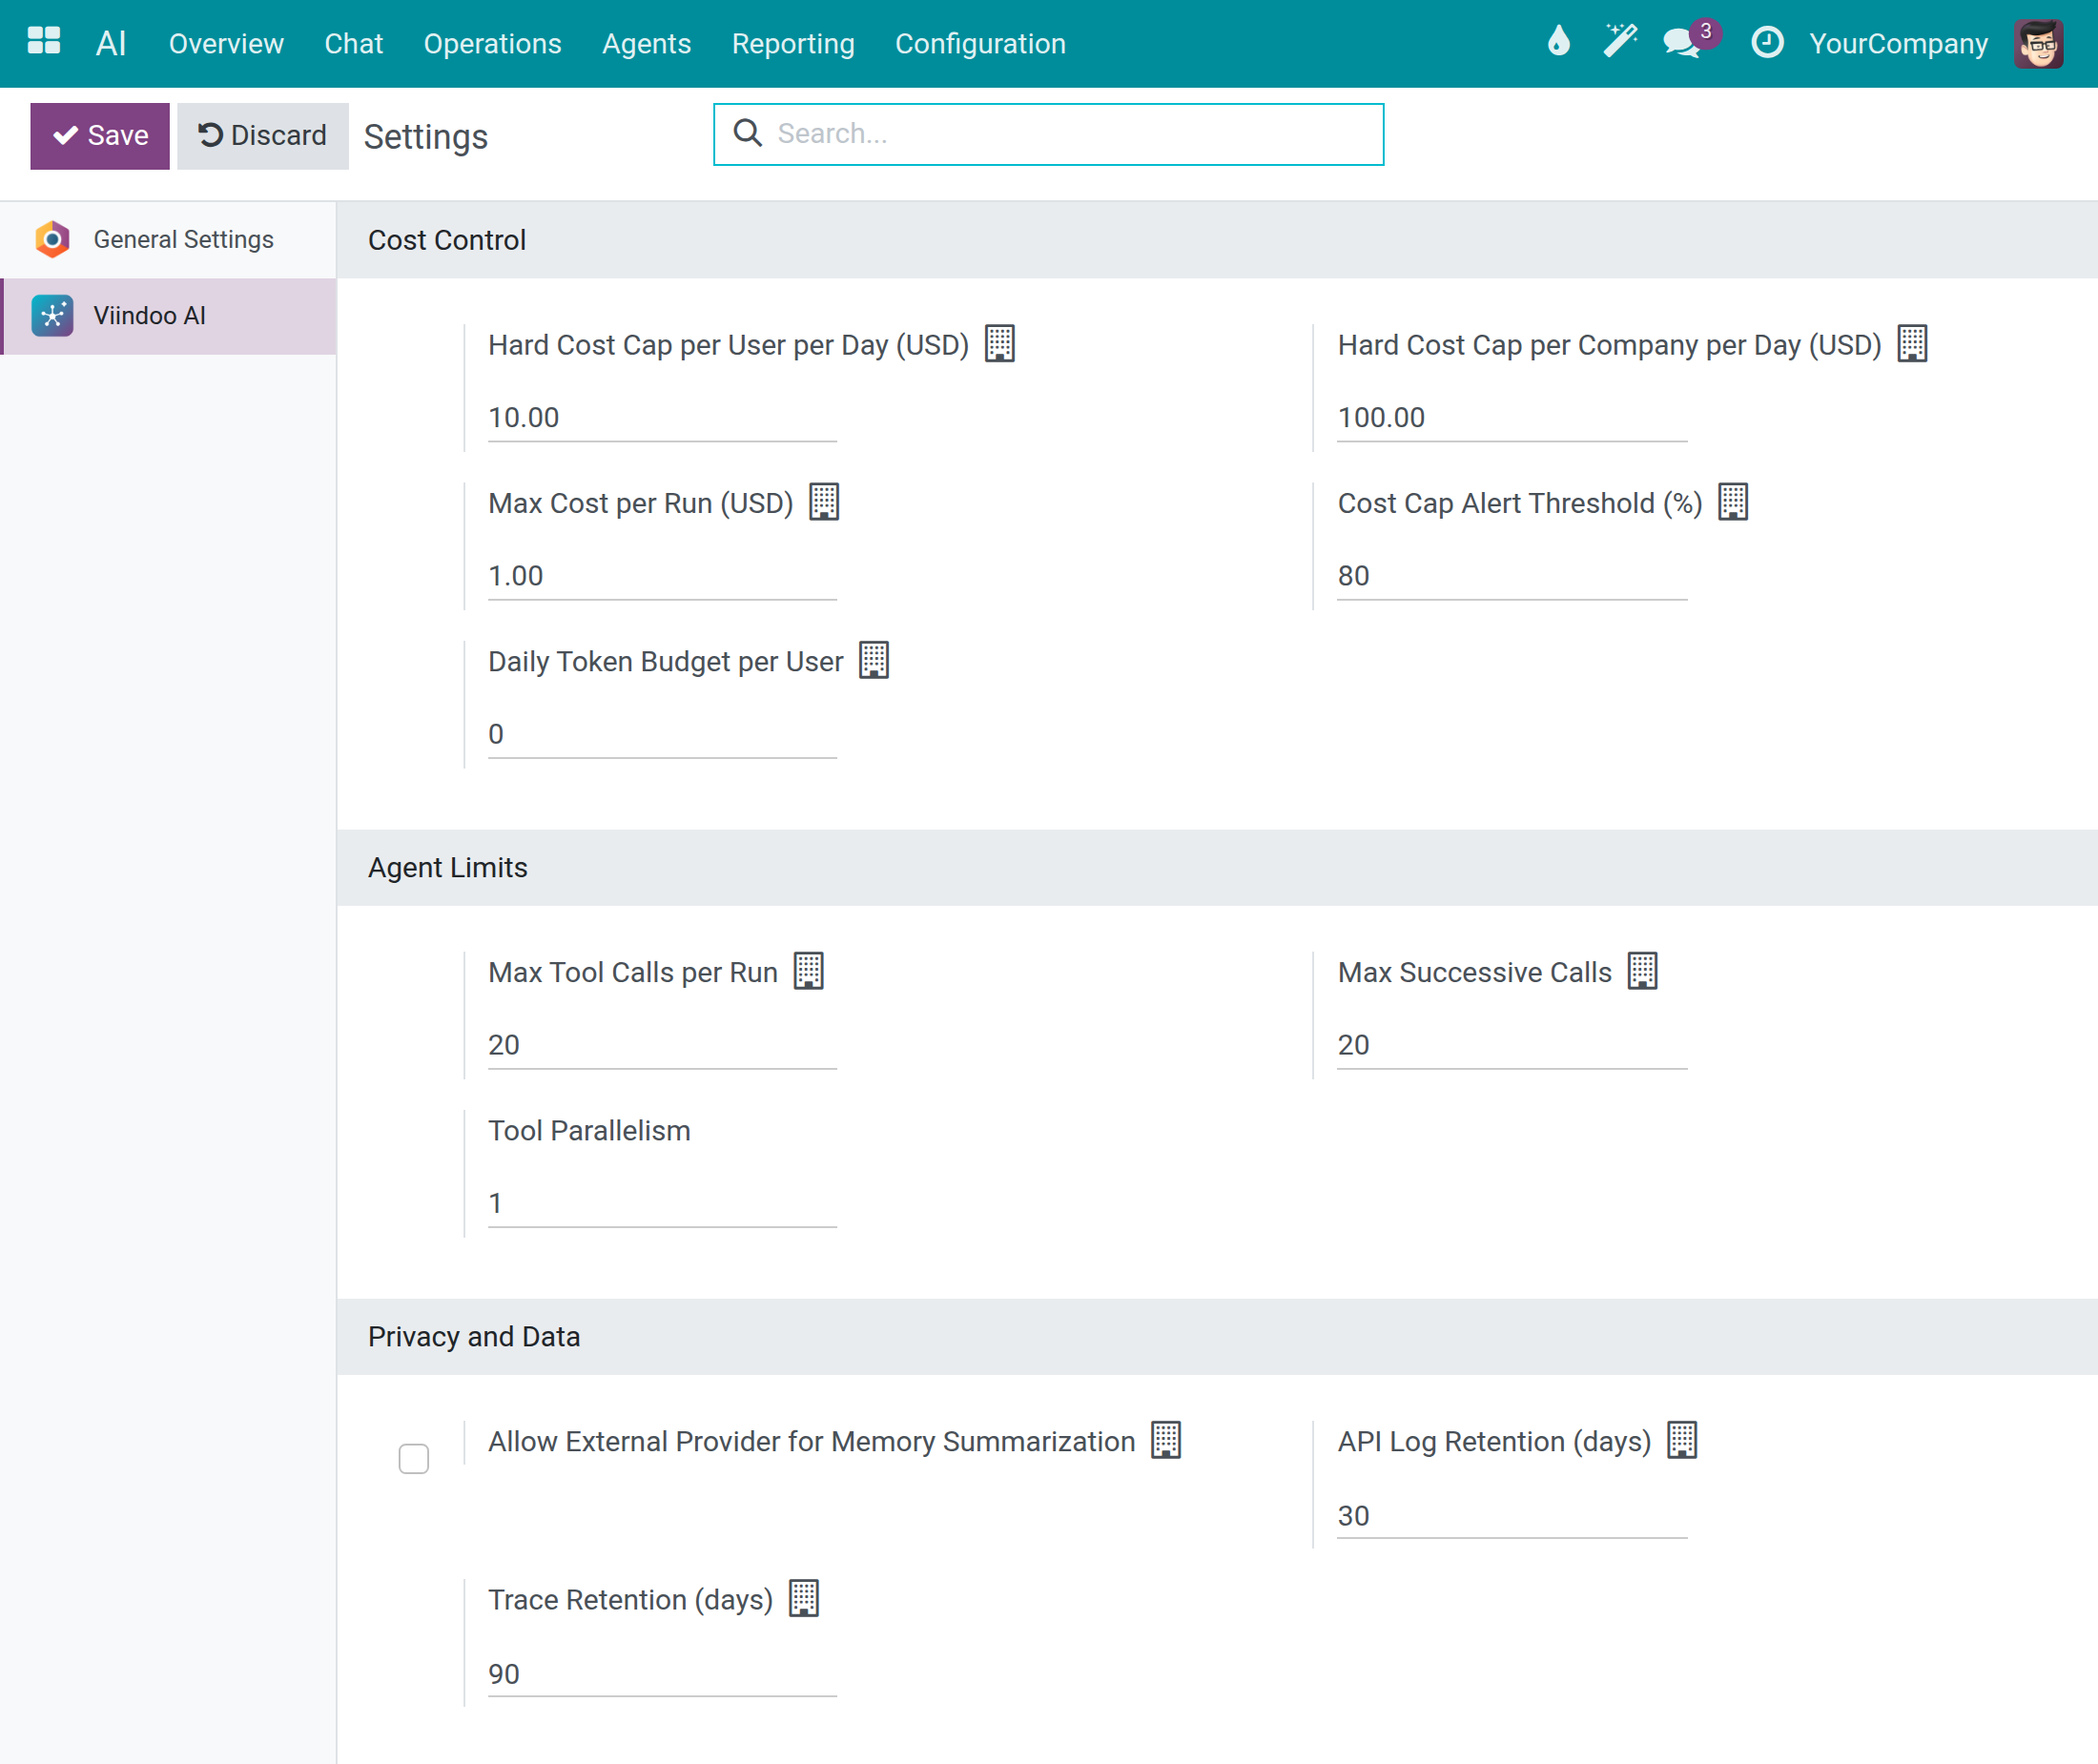Open the Operations menu
Image resolution: width=2098 pixels, height=1764 pixels.
pyautogui.click(x=492, y=43)
